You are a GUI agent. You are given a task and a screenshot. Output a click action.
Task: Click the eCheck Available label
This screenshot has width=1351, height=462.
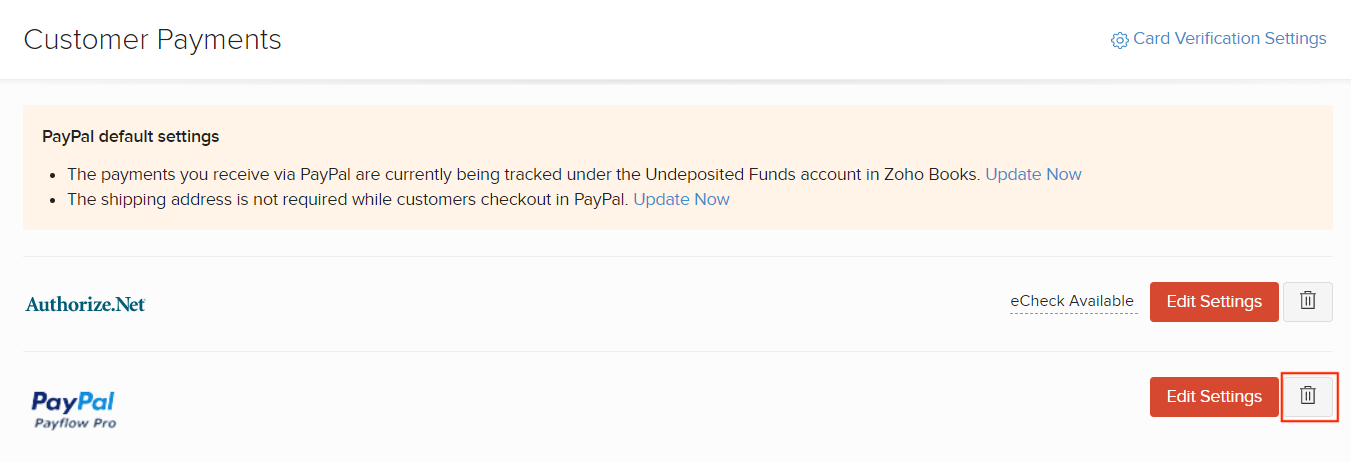pyautogui.click(x=1072, y=301)
